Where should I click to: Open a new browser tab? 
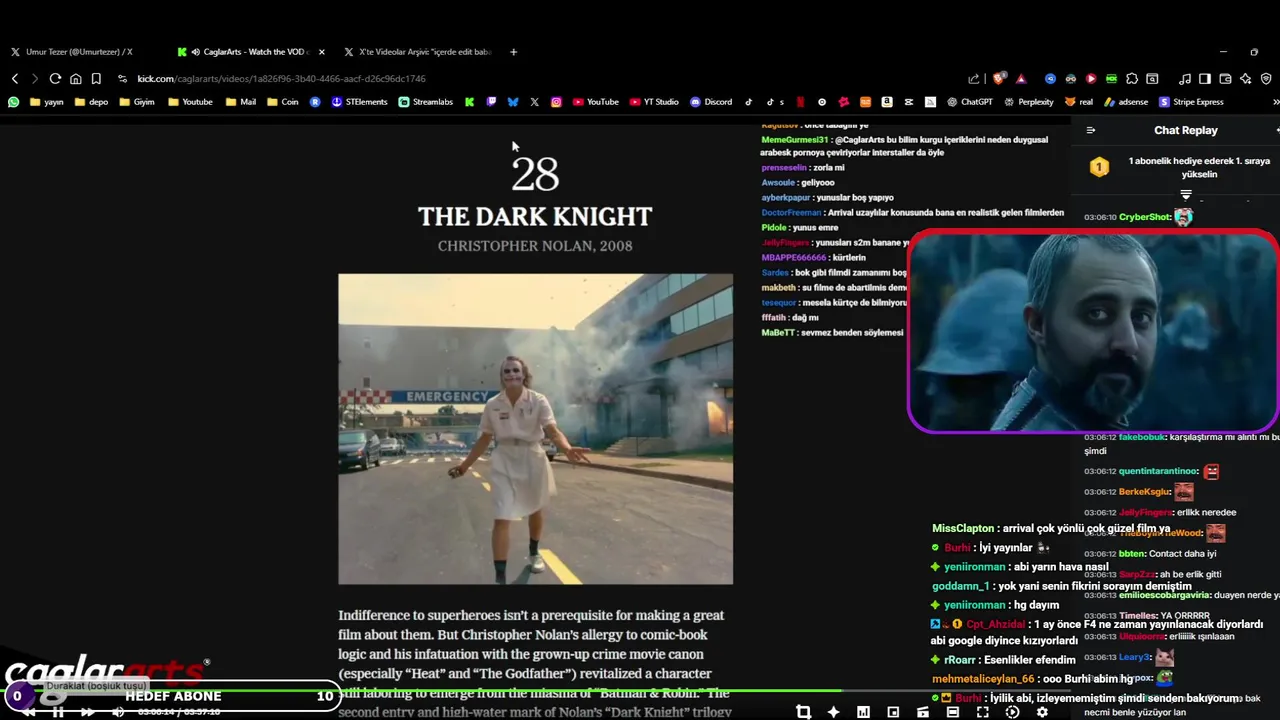tap(514, 52)
